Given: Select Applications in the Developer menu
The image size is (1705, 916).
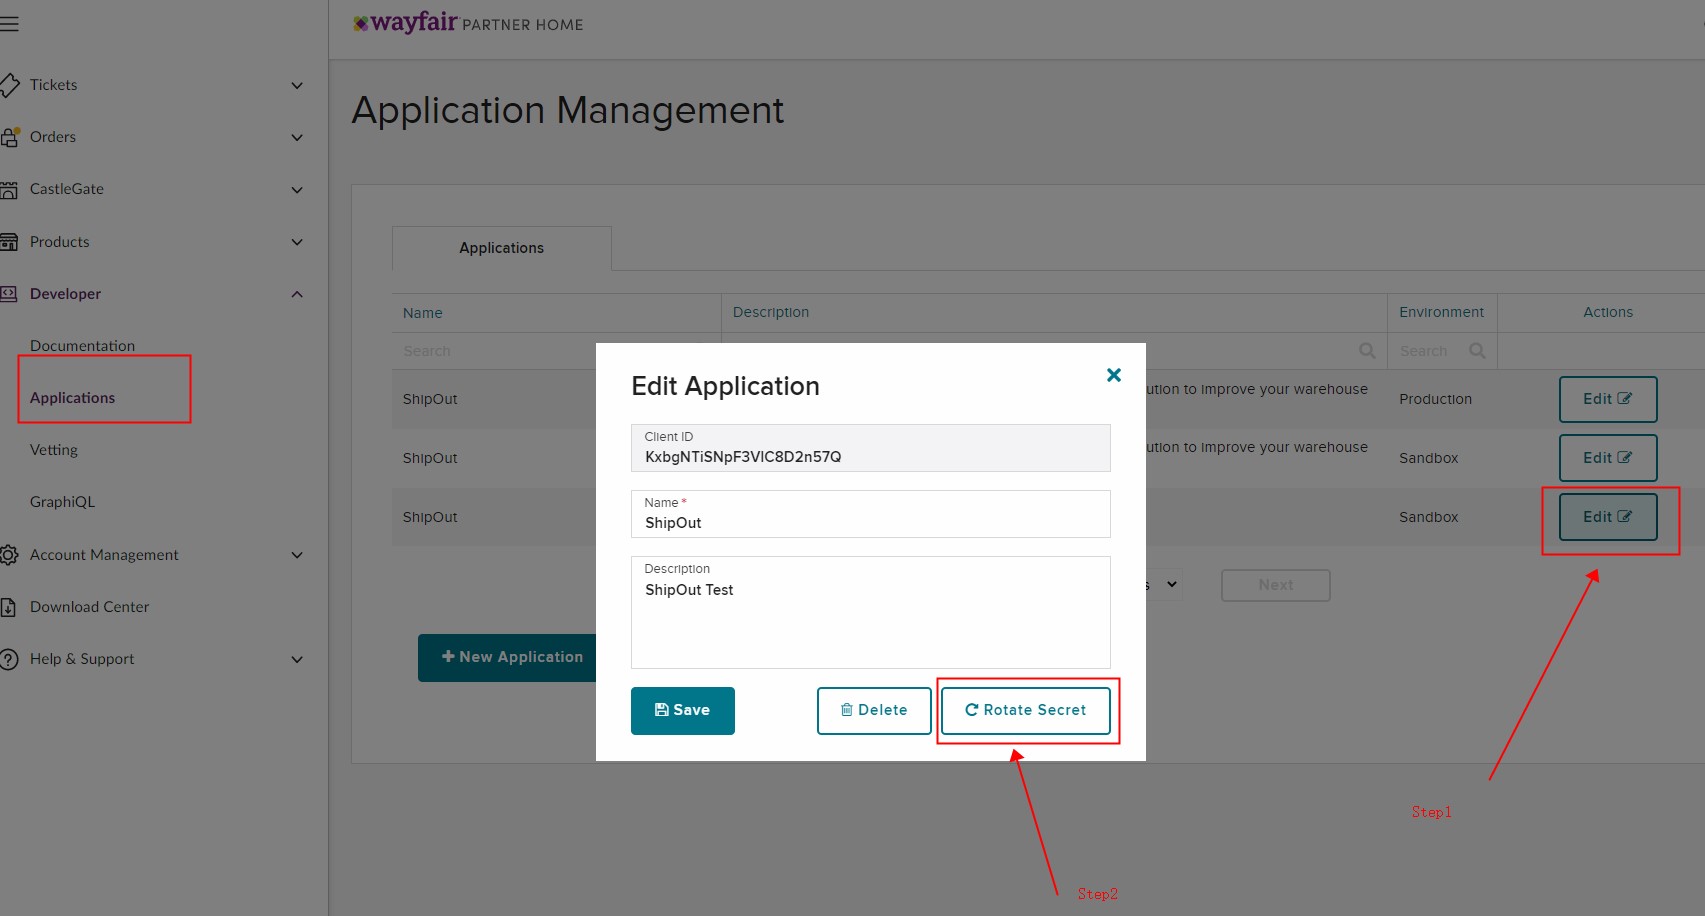Looking at the screenshot, I should [72, 398].
